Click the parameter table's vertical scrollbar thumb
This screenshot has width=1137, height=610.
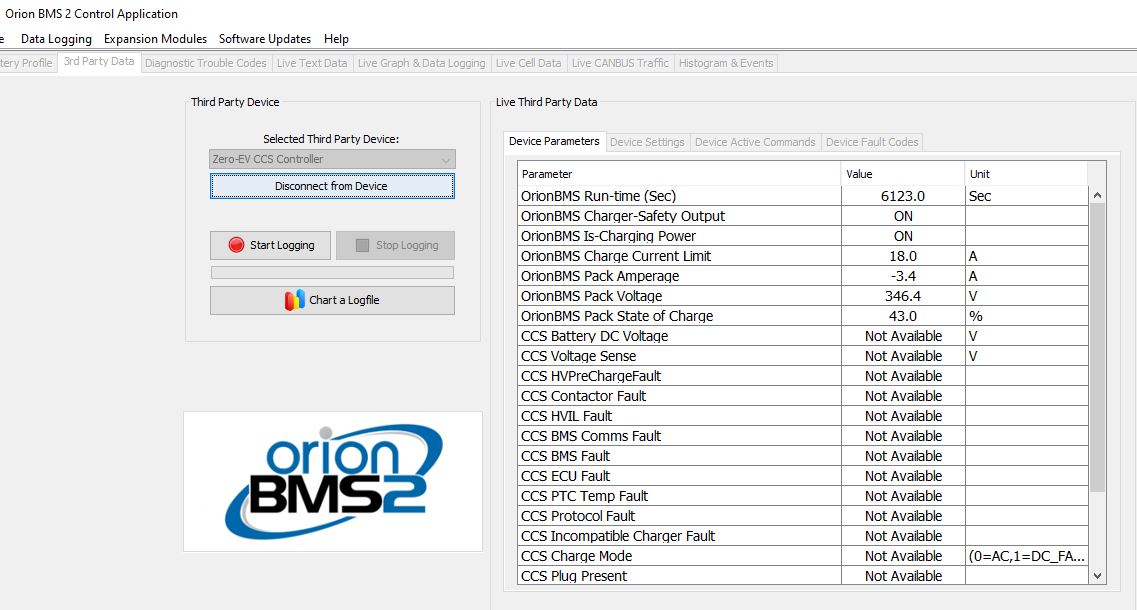[1097, 348]
